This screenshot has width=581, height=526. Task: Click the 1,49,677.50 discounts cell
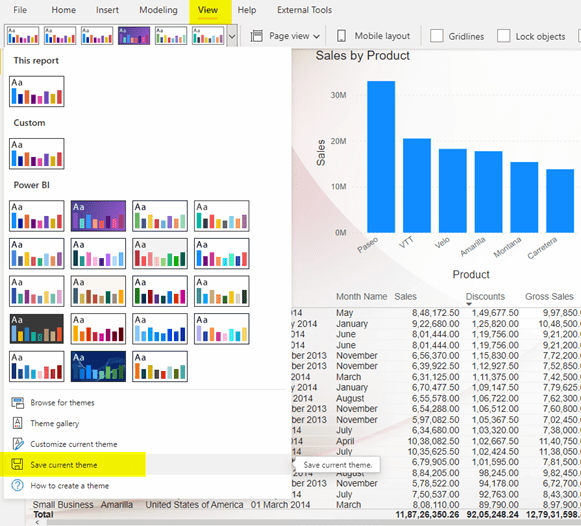click(495, 313)
